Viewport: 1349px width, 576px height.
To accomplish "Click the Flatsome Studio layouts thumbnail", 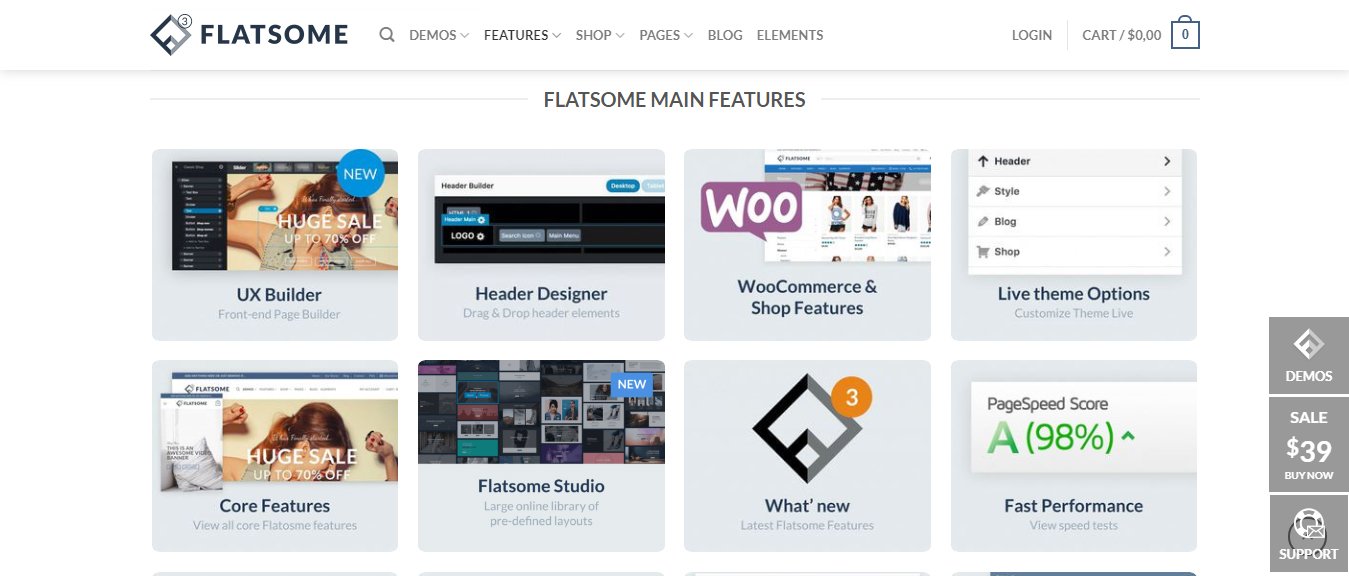I will [x=541, y=412].
